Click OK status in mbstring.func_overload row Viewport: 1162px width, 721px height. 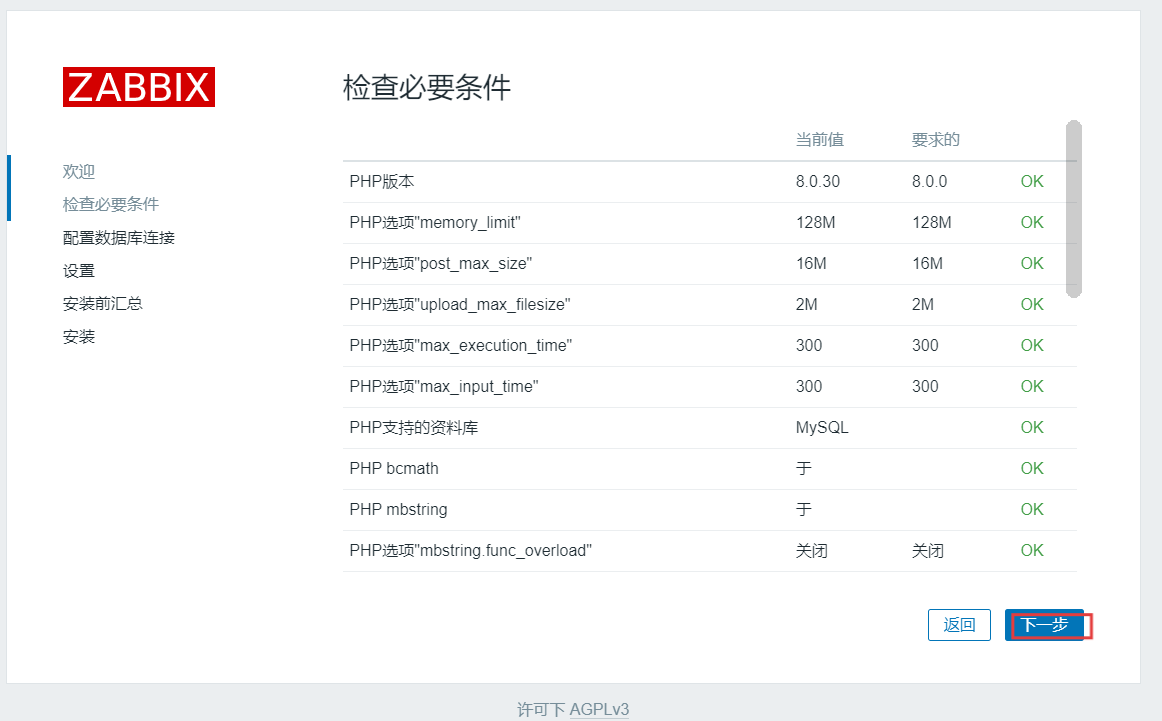(x=1032, y=551)
